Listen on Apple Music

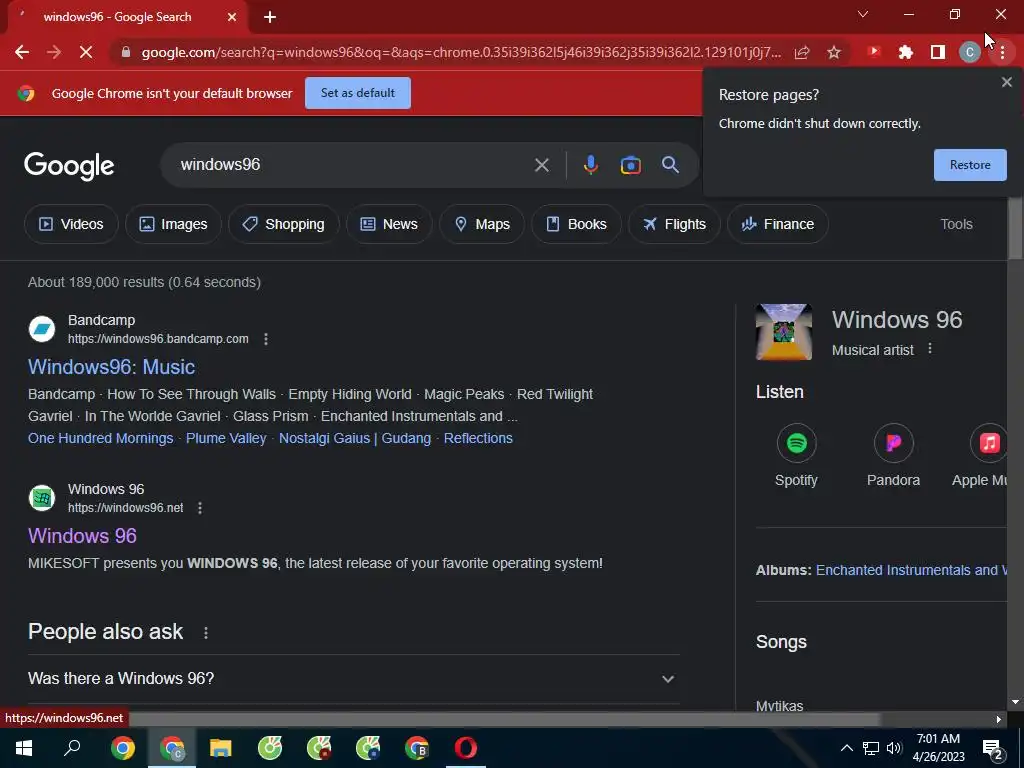(x=982, y=456)
